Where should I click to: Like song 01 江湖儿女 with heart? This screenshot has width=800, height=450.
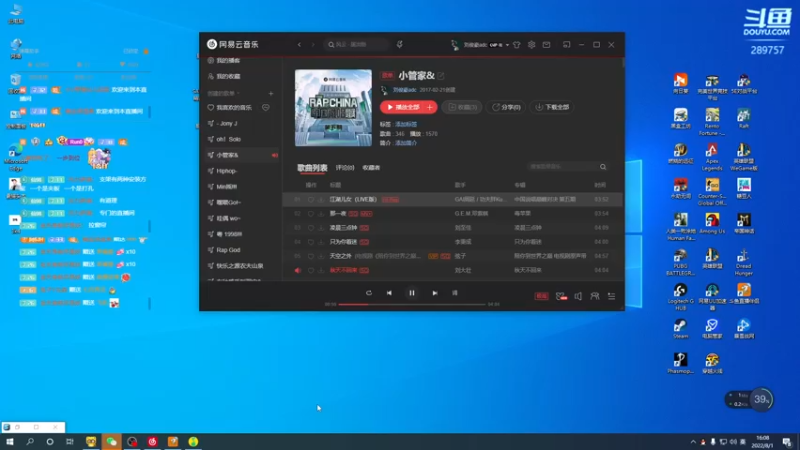click(x=311, y=199)
